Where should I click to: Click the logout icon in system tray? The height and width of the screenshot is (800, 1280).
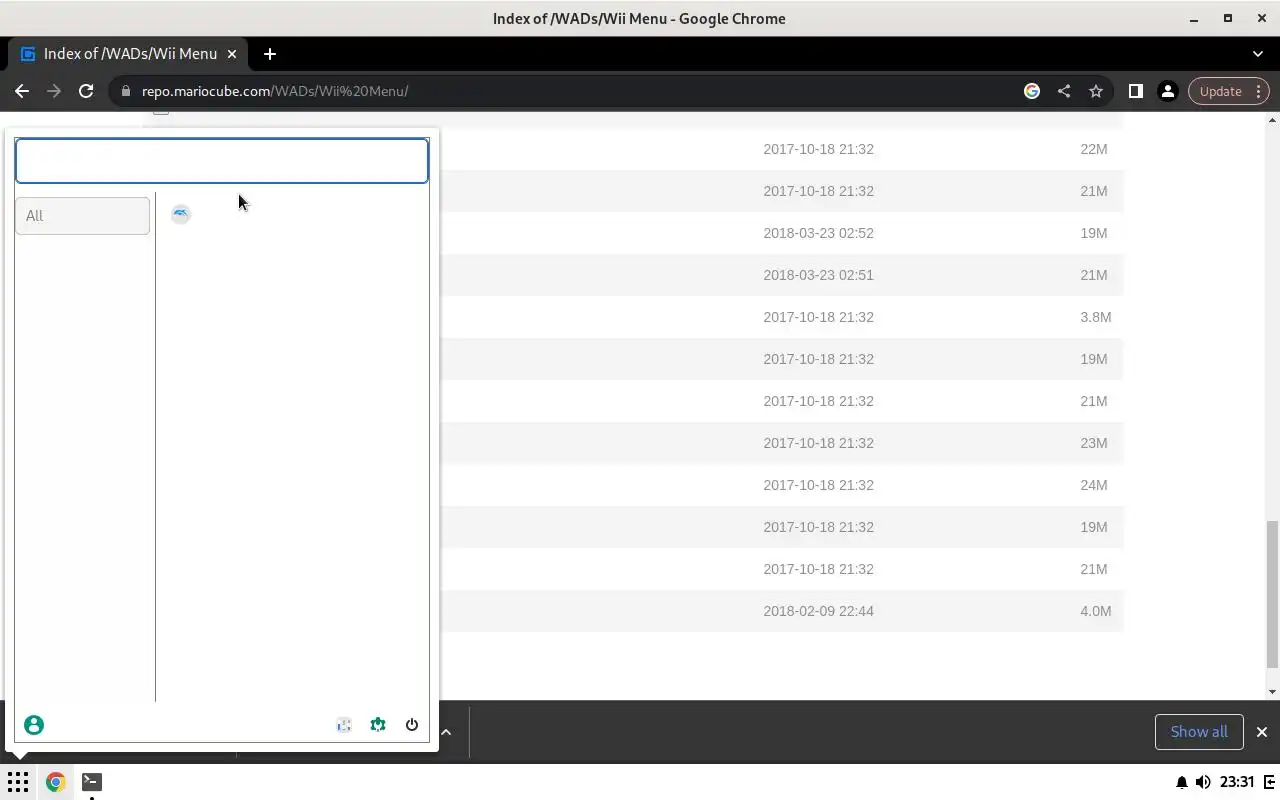click(1268, 782)
